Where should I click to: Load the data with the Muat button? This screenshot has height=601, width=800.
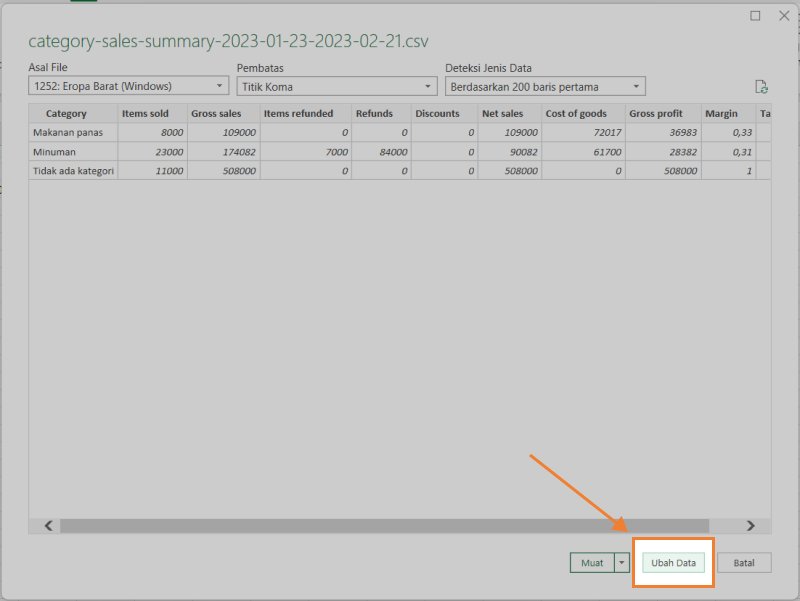click(x=593, y=563)
